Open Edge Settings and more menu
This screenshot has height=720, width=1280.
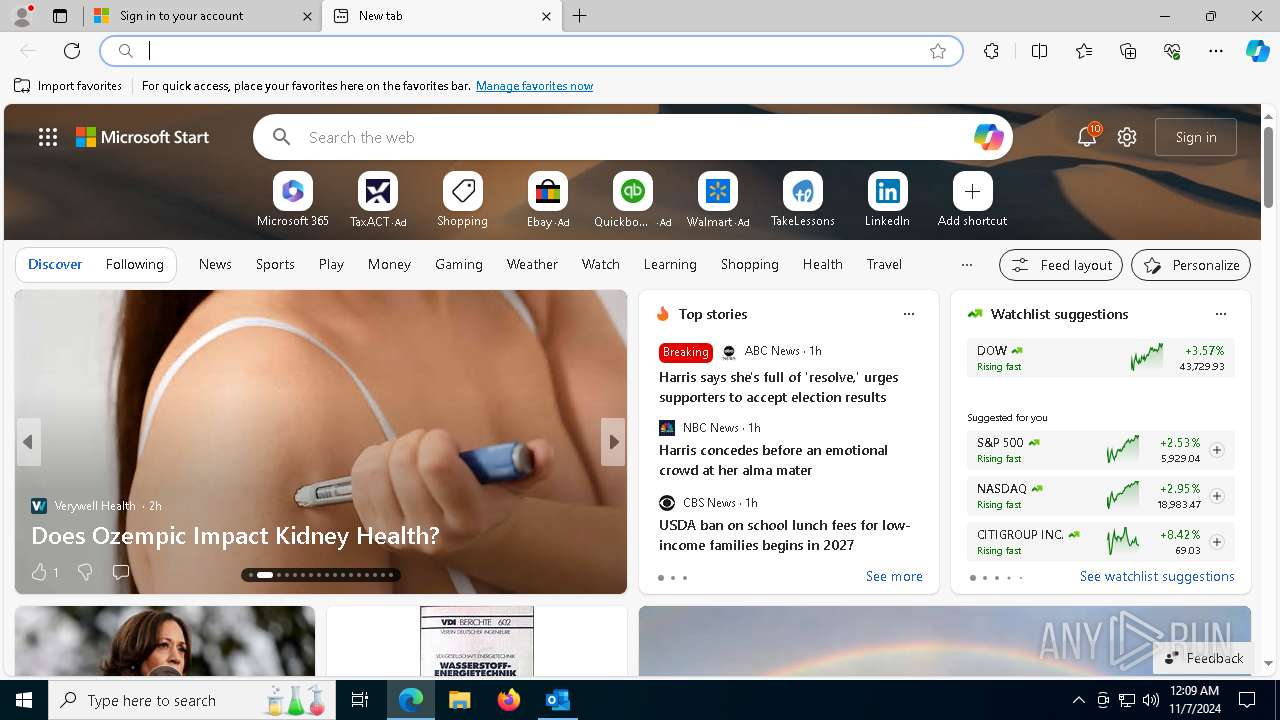[1216, 51]
